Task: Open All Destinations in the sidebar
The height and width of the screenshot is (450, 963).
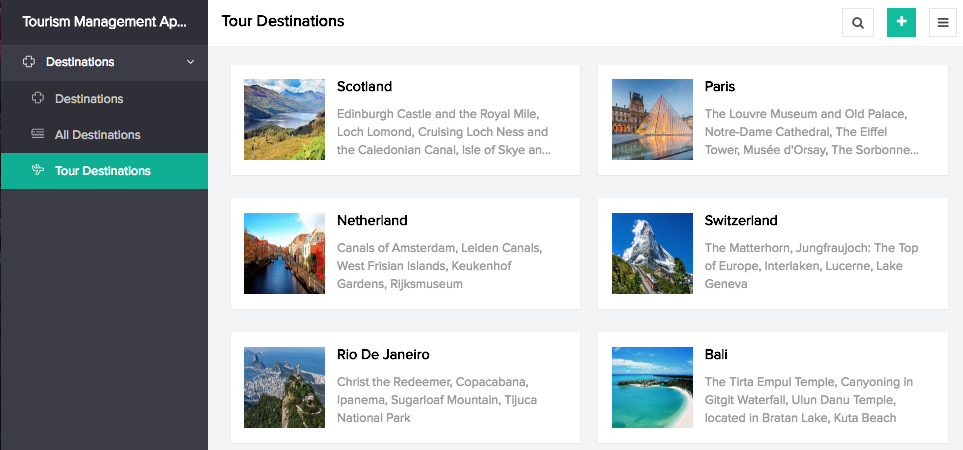Action: [x=97, y=135]
